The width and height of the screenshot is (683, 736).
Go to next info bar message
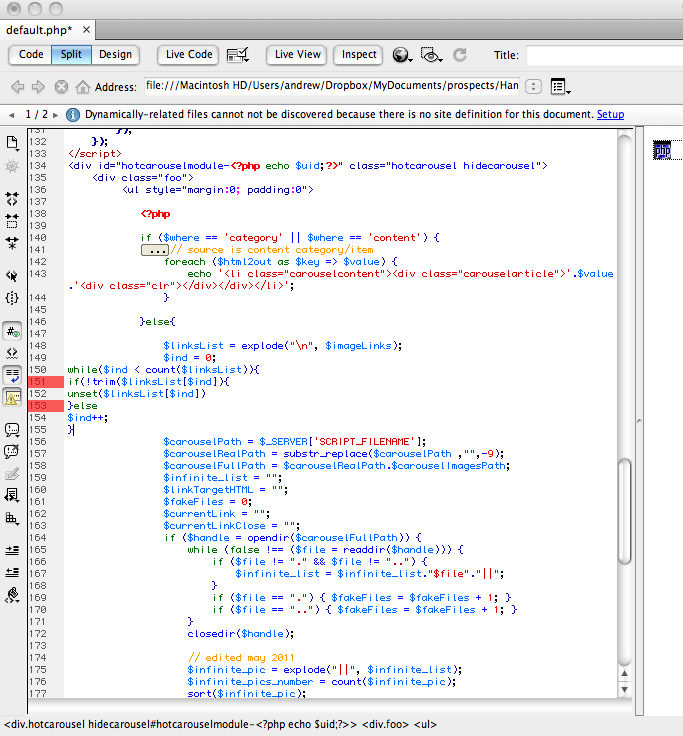pyautogui.click(x=55, y=115)
